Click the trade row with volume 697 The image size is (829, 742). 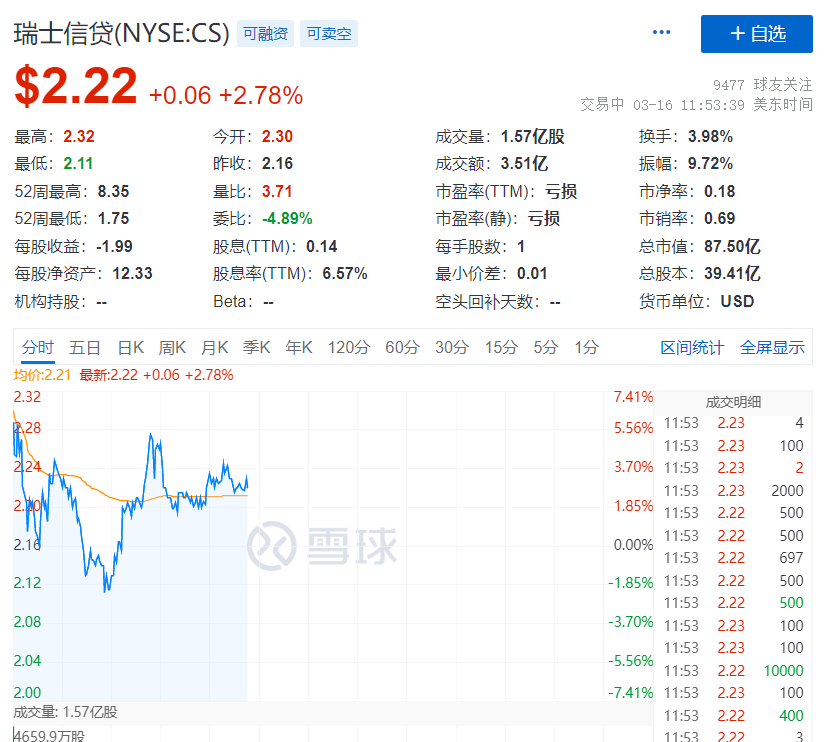(733, 558)
